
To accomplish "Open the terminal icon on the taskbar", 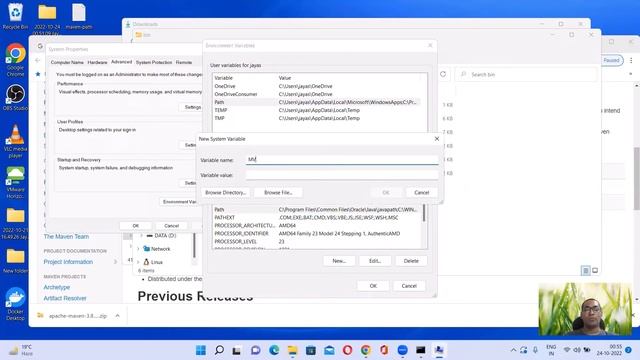I will [x=420, y=350].
